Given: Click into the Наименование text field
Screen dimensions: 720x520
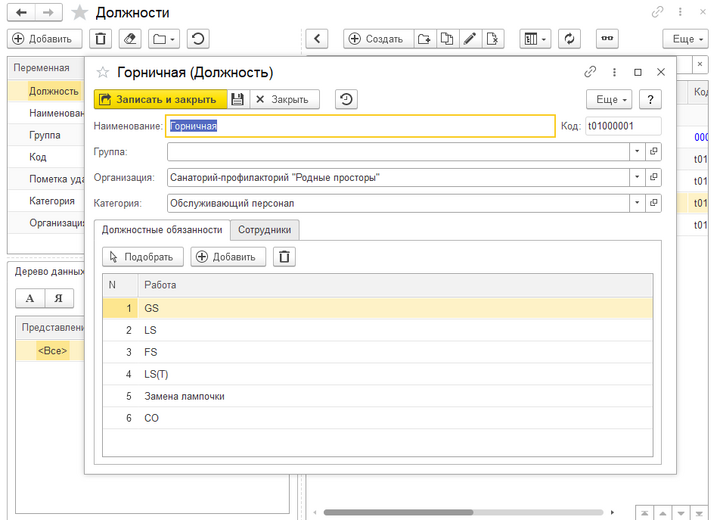Looking at the screenshot, I should [x=360, y=126].
